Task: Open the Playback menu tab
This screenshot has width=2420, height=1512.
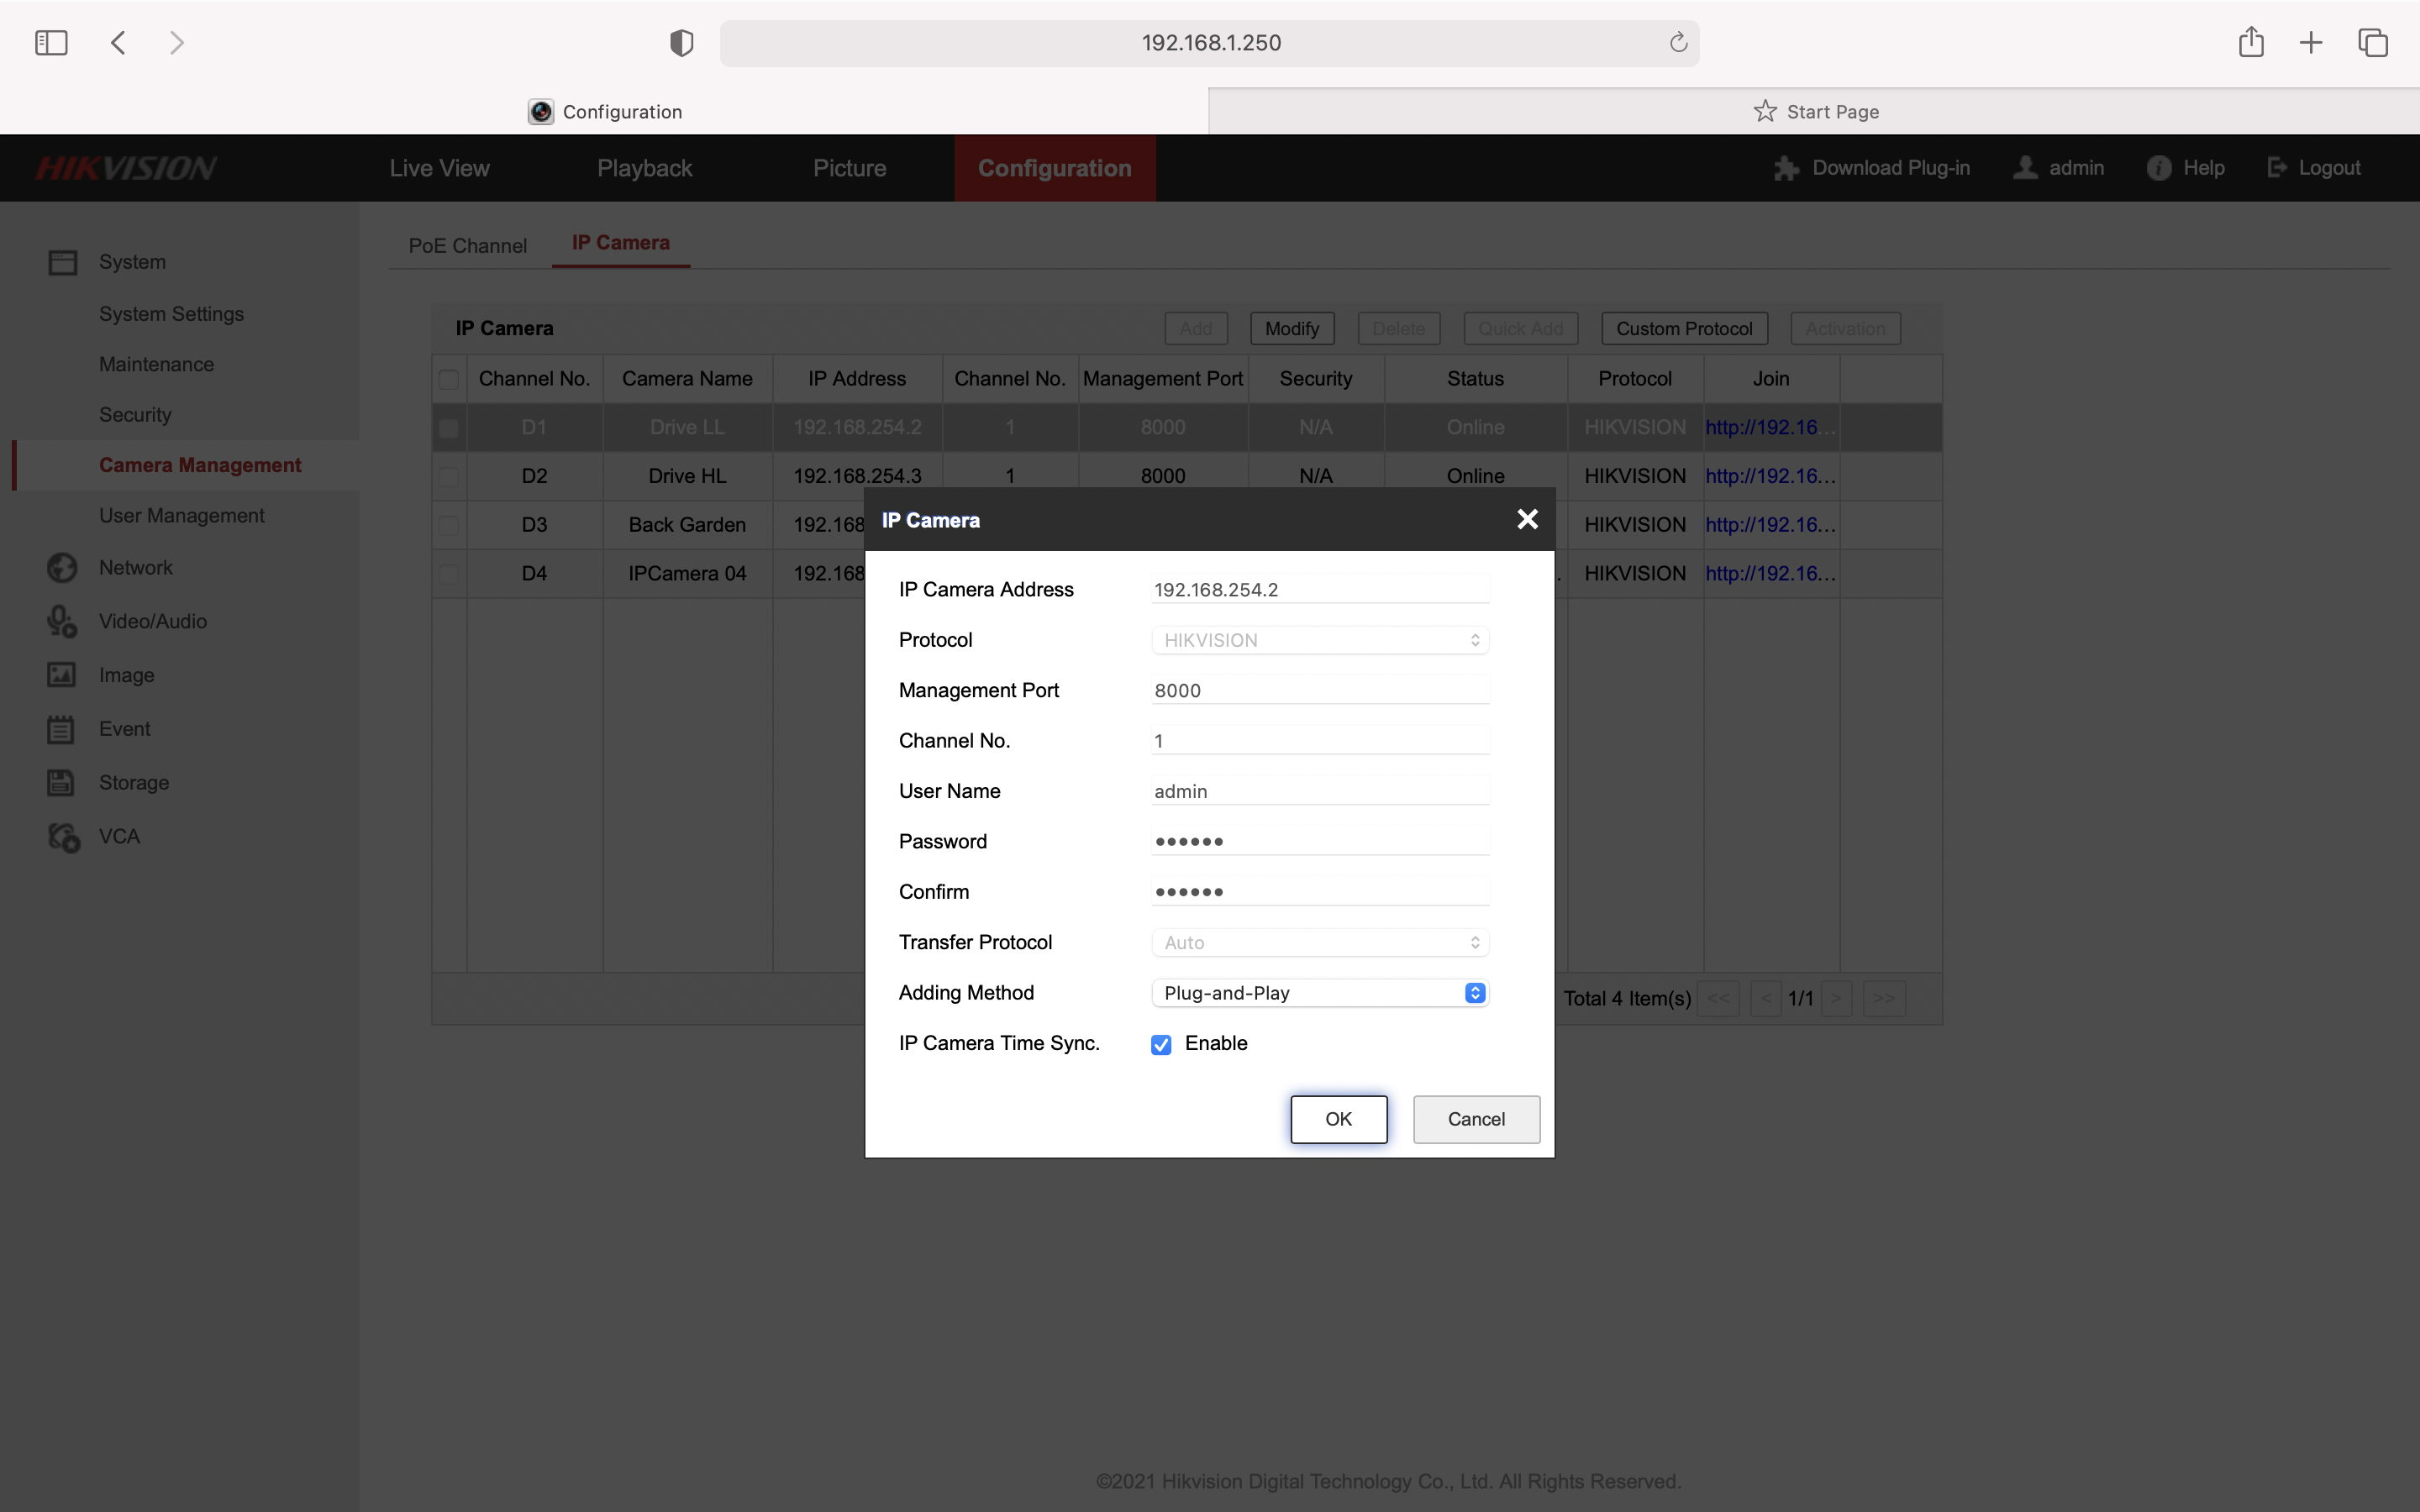Action: click(644, 168)
